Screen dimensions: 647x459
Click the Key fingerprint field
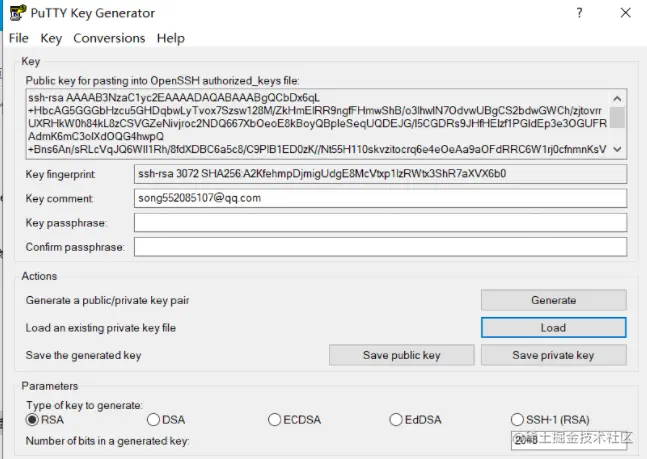coord(380,174)
